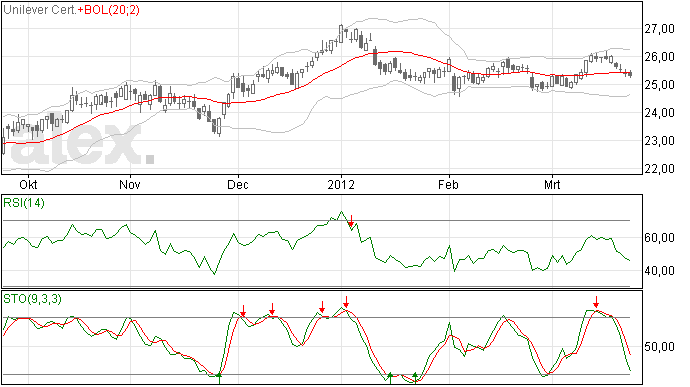The image size is (690, 387).
Task: Click the RSI(14) panel label
Action: 24,203
